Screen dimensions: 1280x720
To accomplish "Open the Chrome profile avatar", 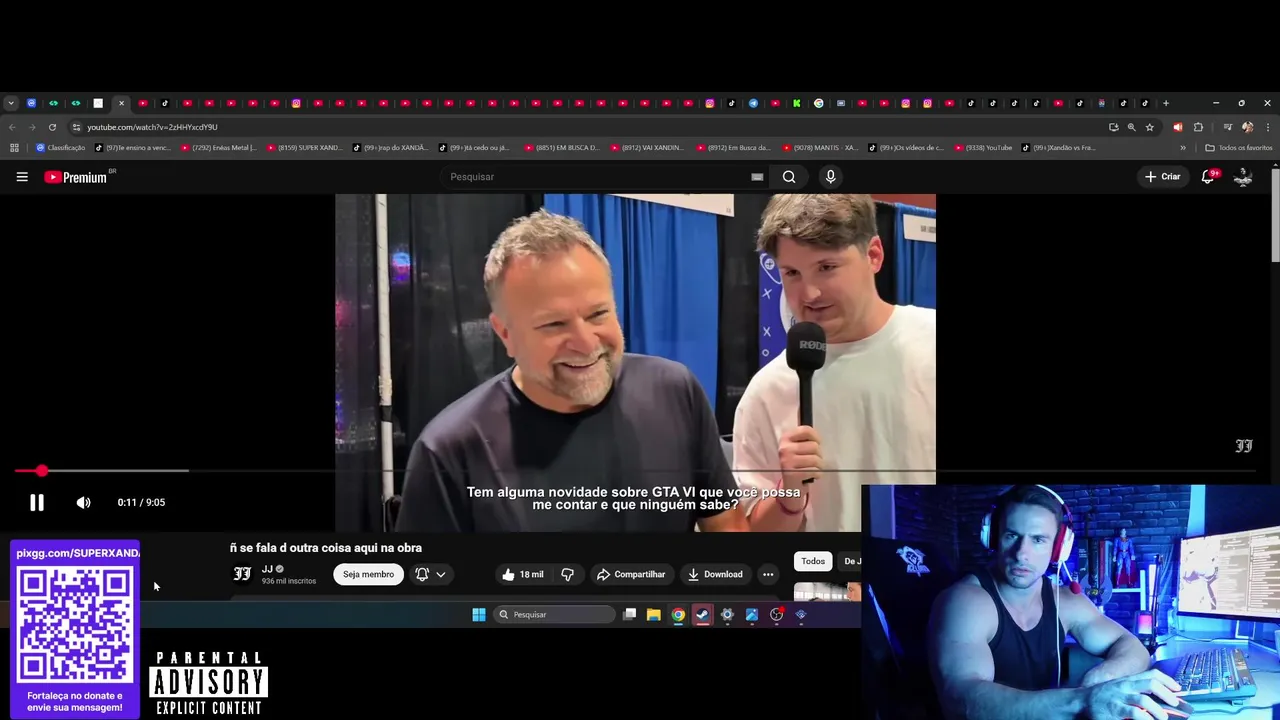I will (1247, 127).
